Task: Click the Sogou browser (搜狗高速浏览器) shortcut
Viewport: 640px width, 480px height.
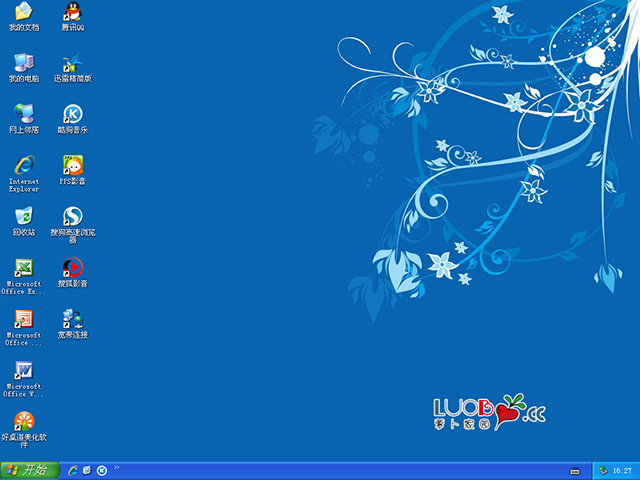Action: coord(72,217)
